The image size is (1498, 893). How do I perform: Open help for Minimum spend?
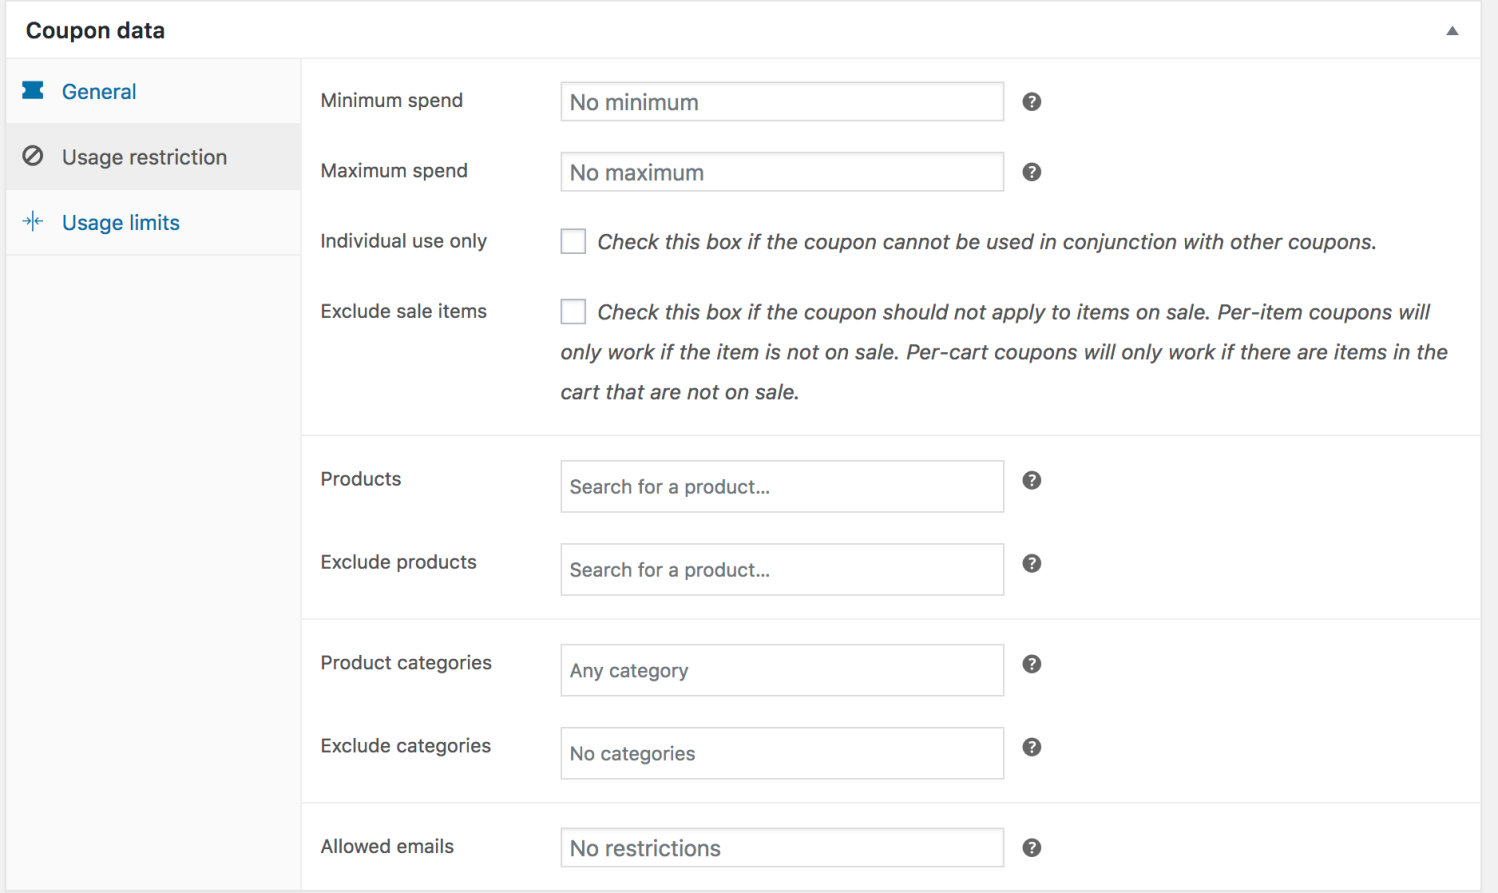click(x=1031, y=101)
